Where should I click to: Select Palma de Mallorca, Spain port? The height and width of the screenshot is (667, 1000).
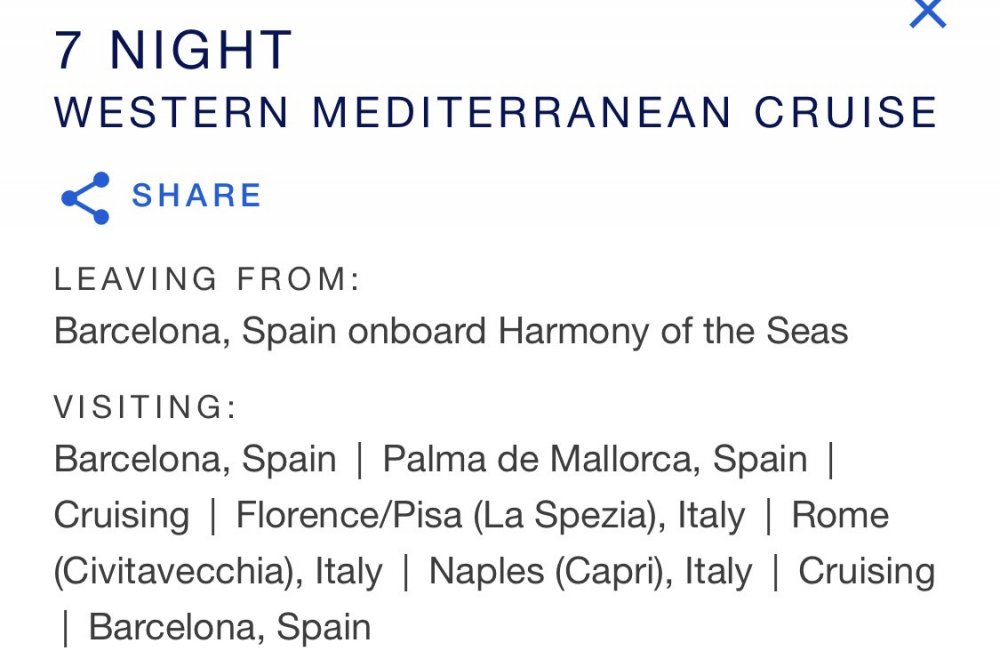(x=595, y=459)
